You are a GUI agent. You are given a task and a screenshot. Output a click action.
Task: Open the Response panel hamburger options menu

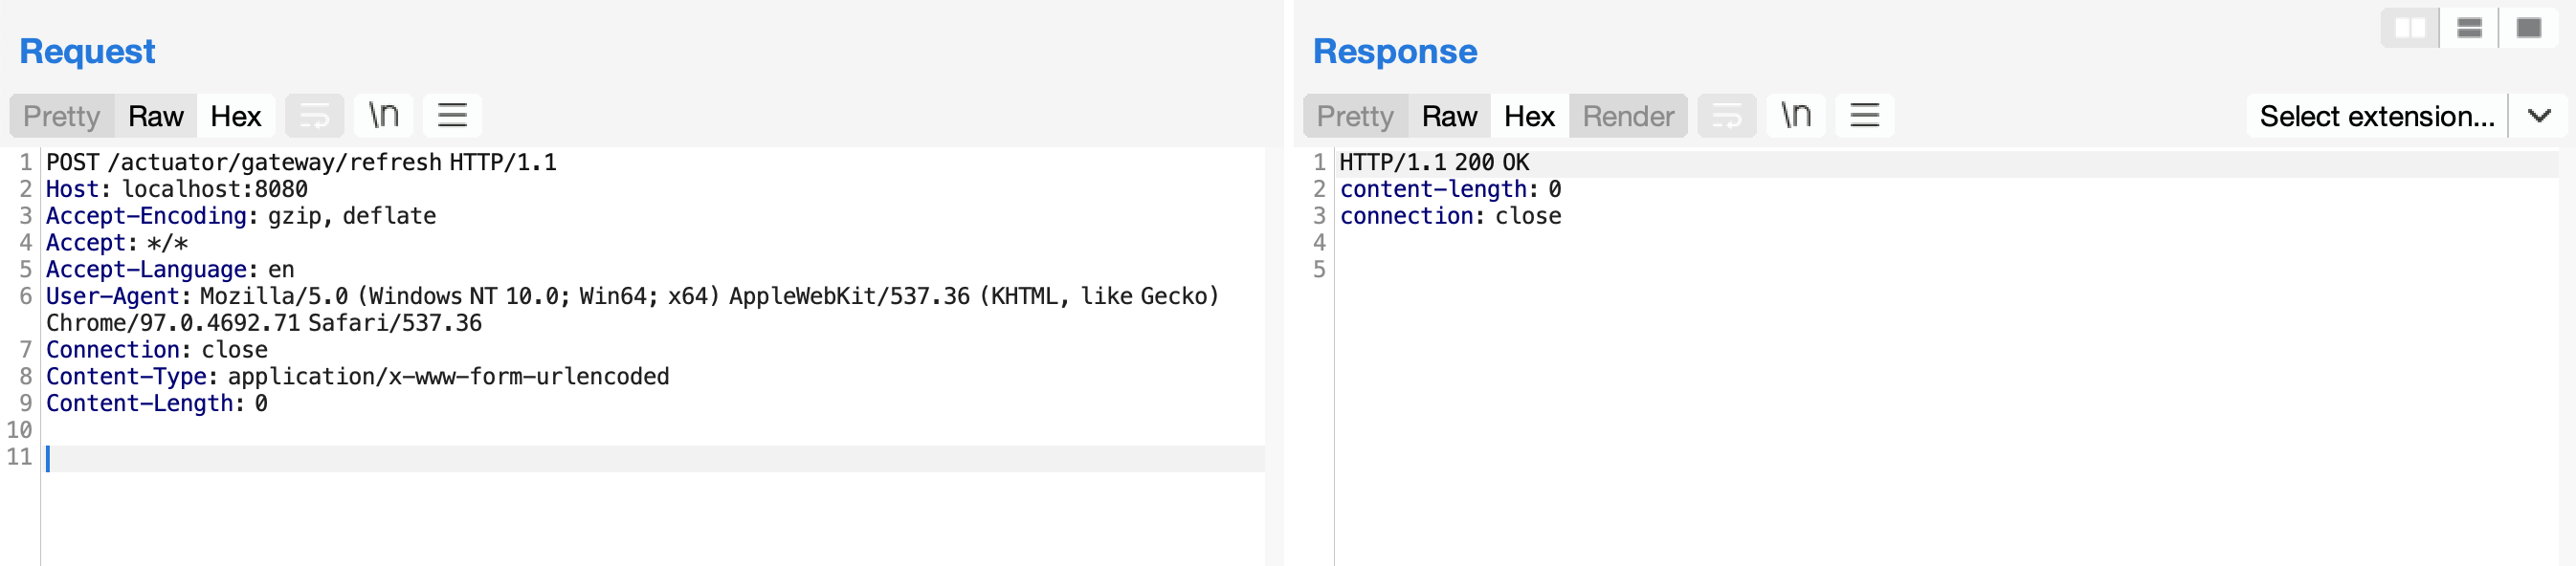[x=1864, y=116]
